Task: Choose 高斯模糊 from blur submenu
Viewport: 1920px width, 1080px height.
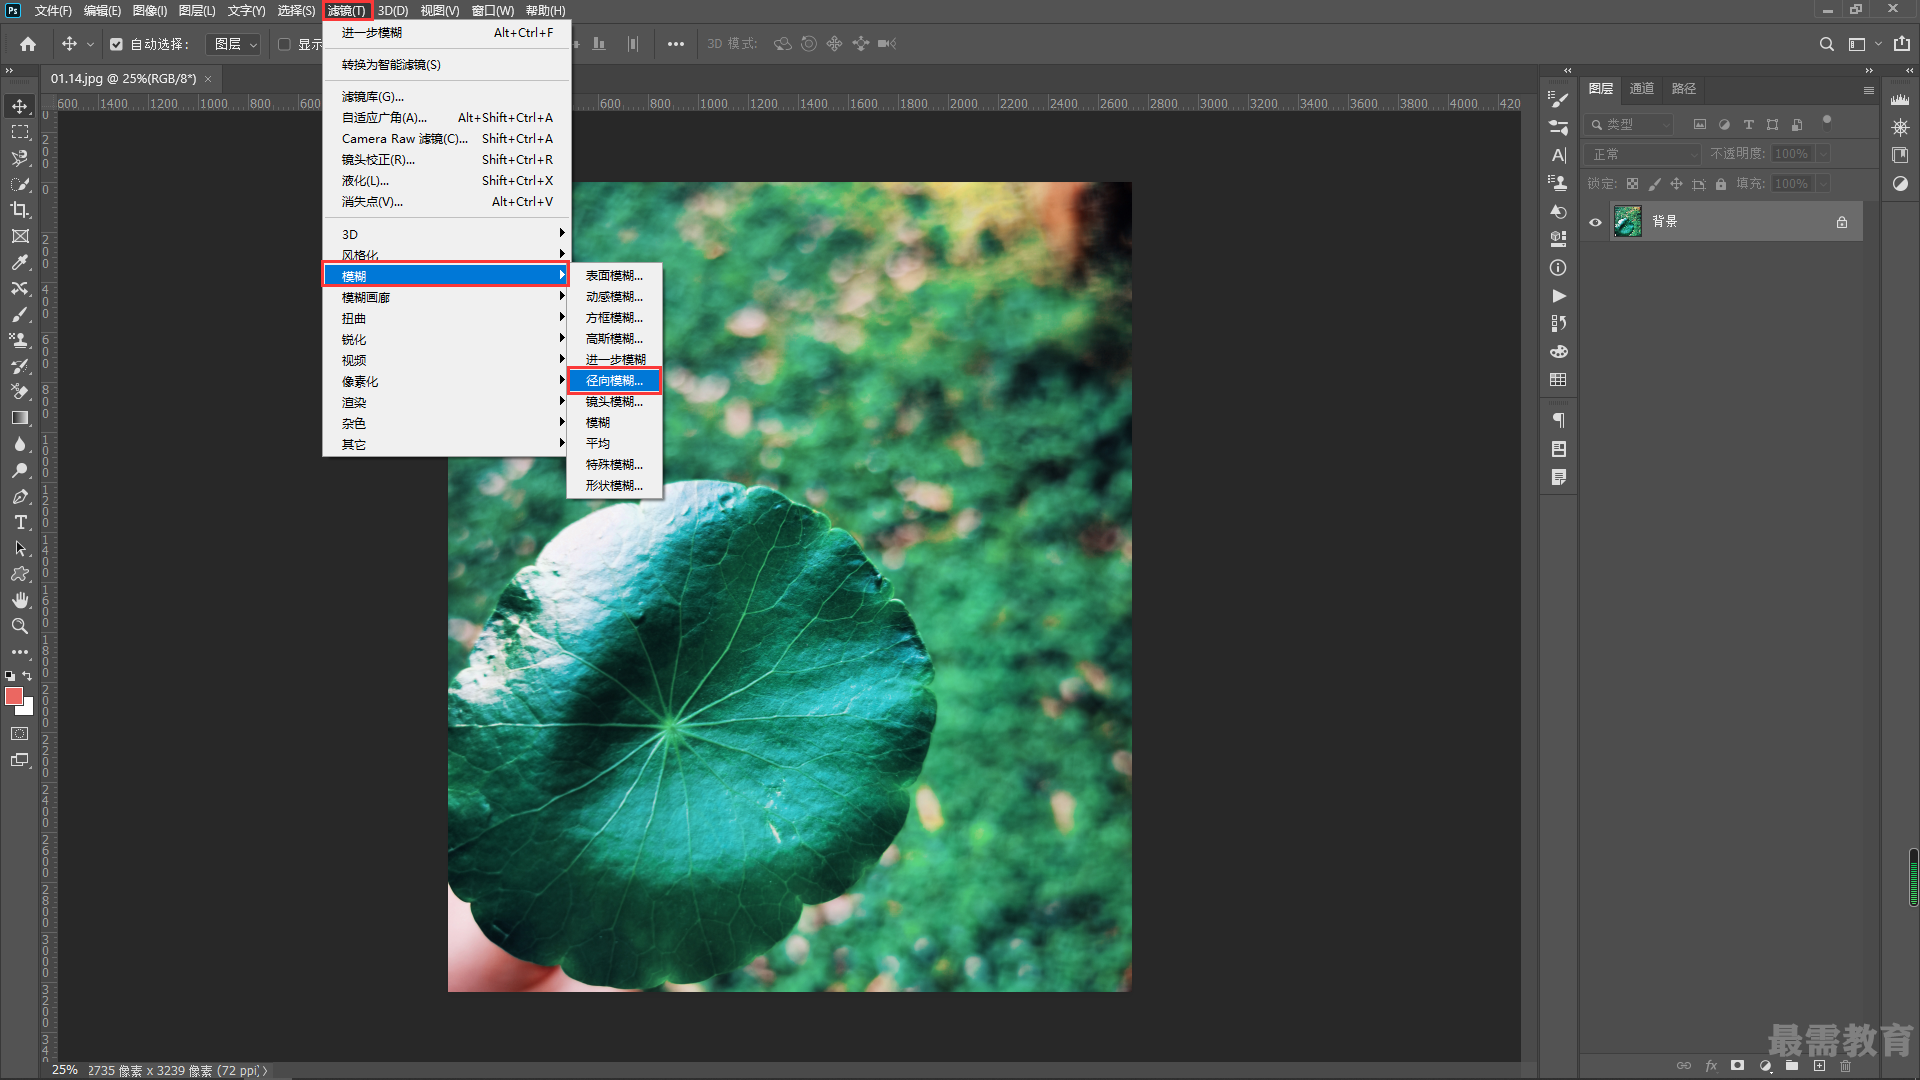Action: coord(614,339)
